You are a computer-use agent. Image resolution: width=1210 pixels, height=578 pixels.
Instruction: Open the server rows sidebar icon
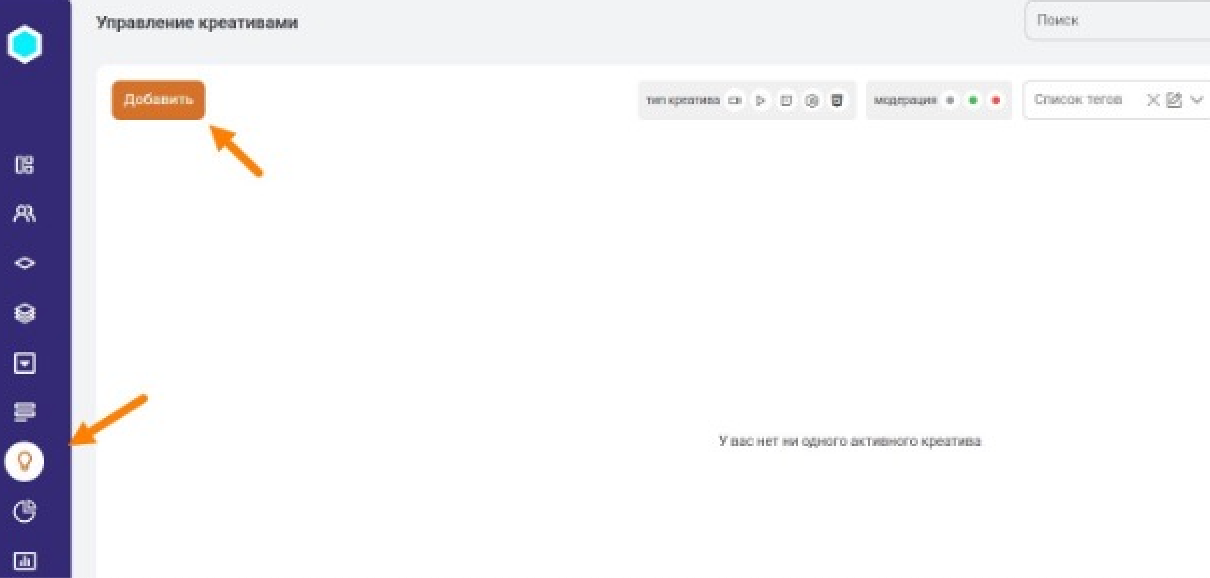(25, 411)
